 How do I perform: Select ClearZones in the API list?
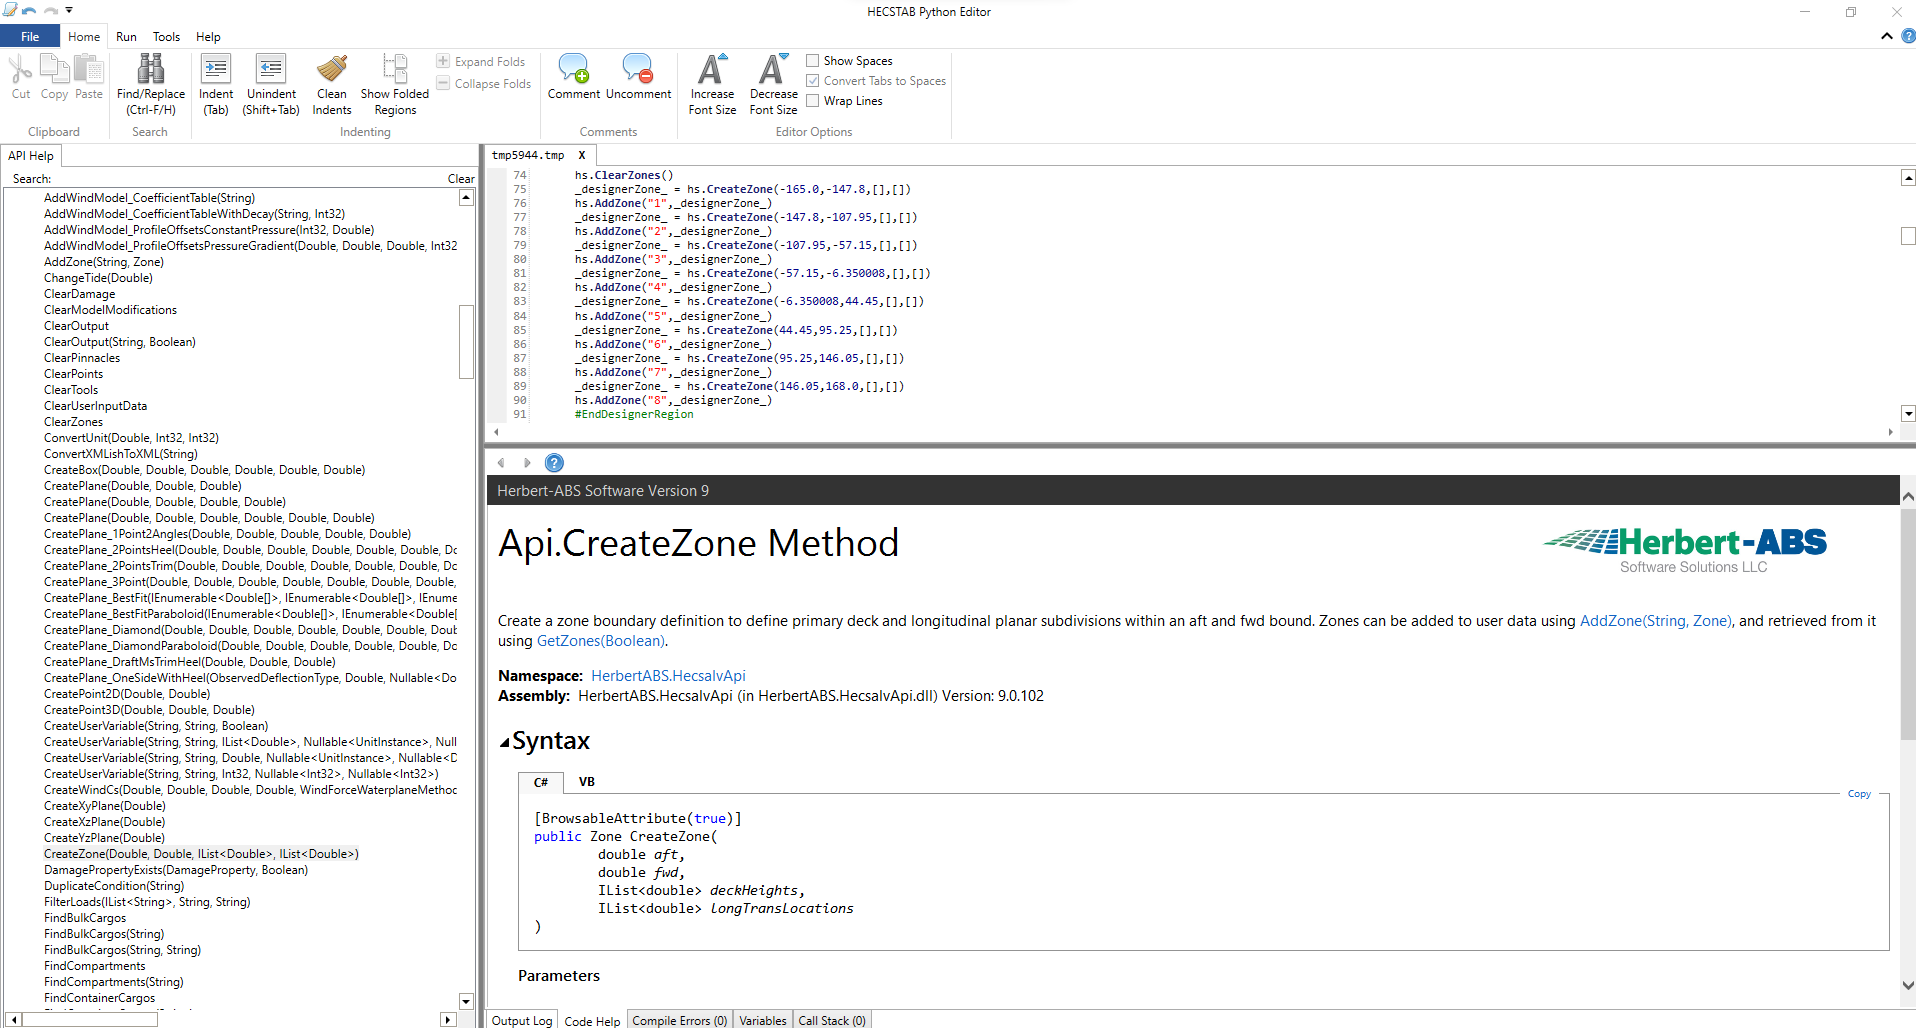pyautogui.click(x=73, y=422)
